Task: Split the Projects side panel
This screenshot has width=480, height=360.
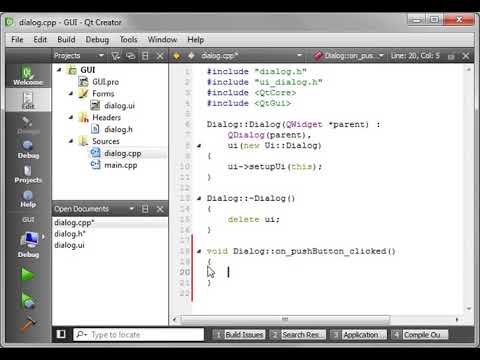Action: point(145,56)
